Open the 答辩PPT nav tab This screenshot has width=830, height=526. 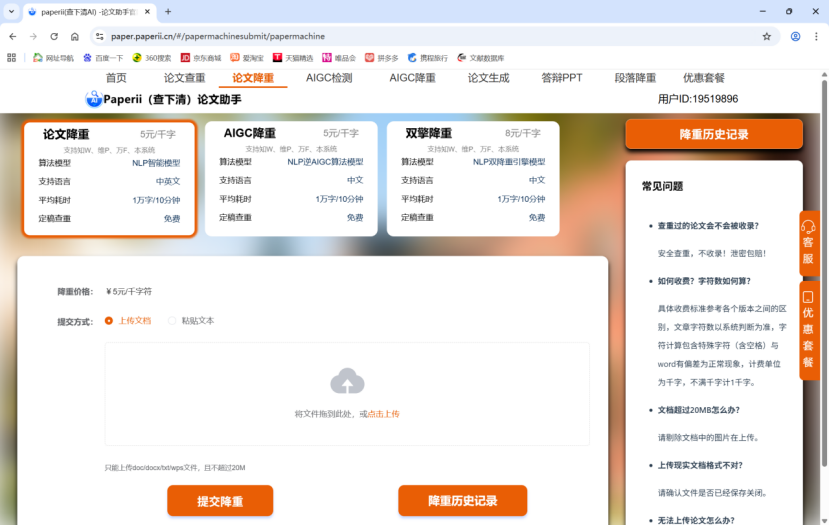click(x=562, y=78)
